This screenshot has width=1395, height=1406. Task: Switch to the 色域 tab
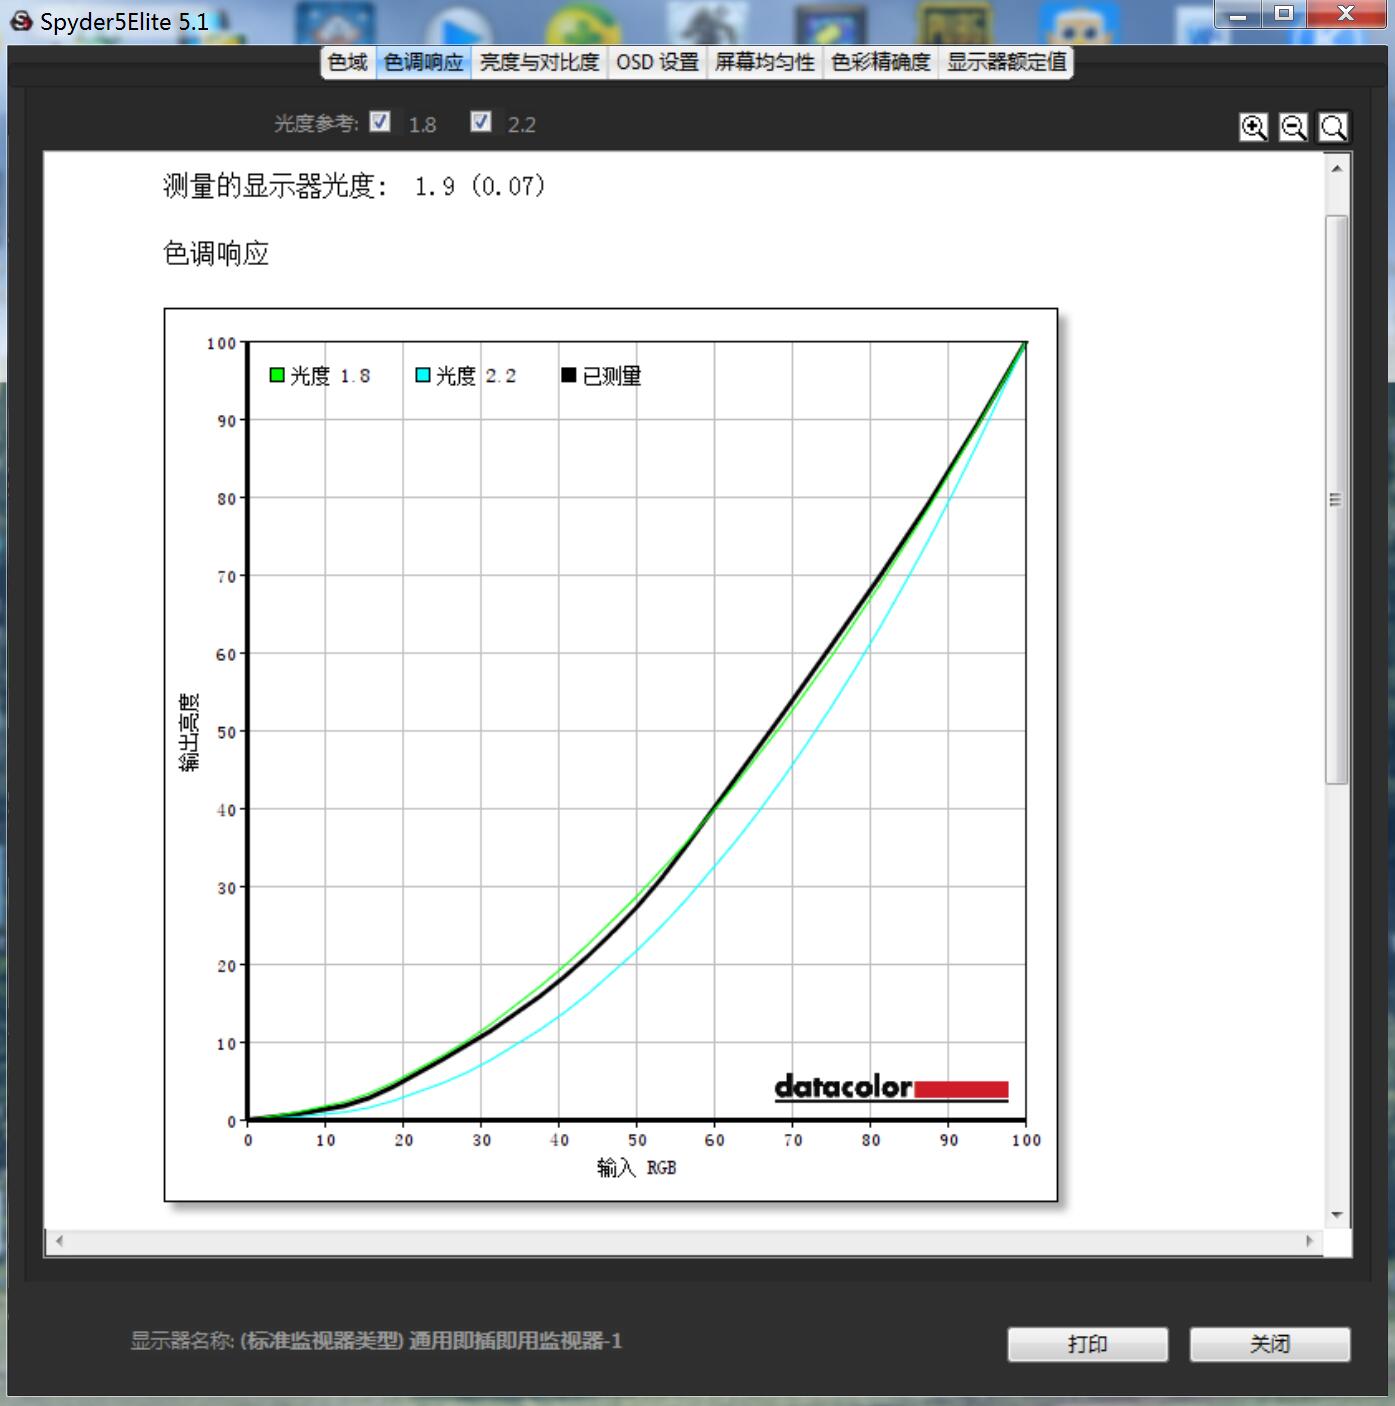point(347,62)
